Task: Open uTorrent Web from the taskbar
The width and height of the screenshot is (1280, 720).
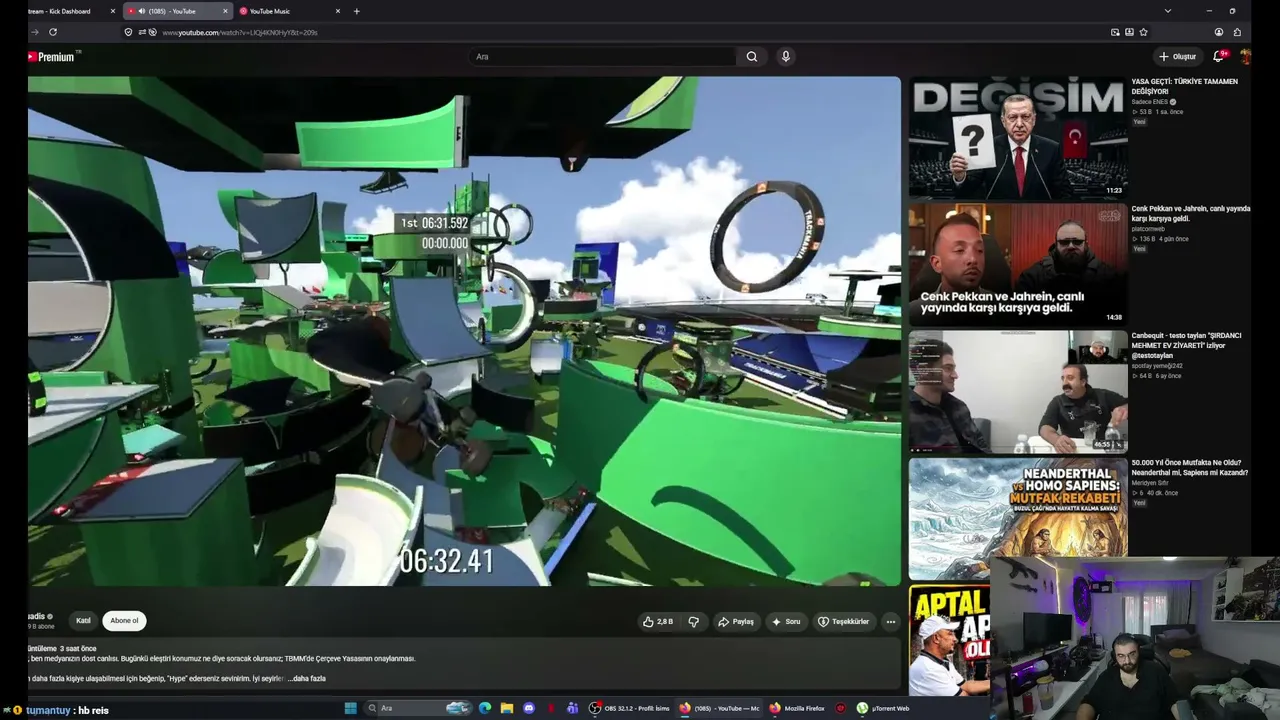Action: pos(883,708)
